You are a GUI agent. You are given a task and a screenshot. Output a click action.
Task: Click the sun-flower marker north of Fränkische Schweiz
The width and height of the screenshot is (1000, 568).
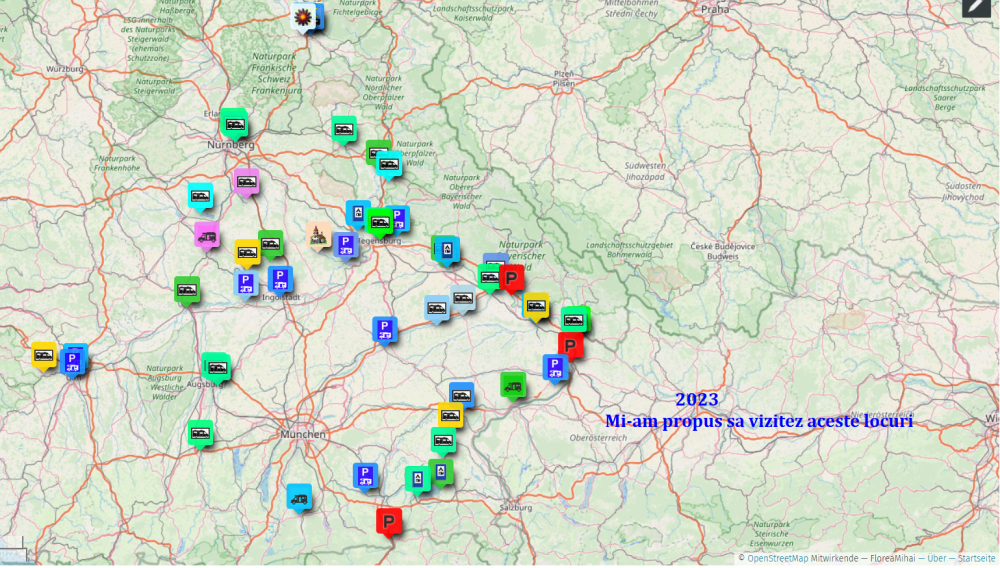[x=302, y=16]
